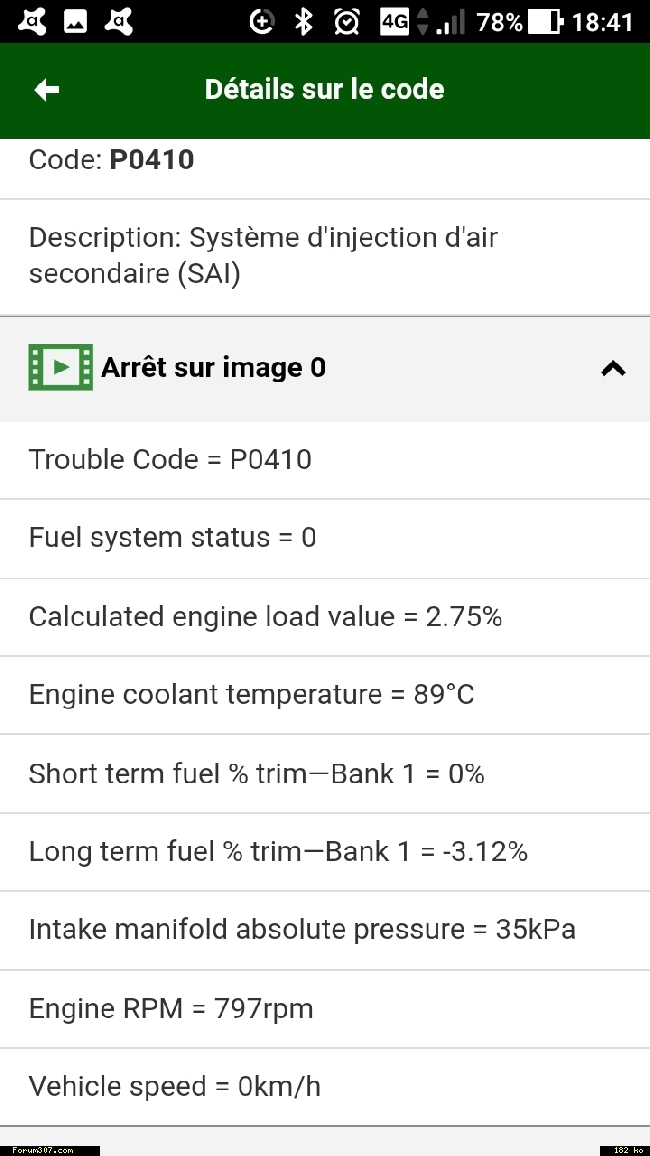The image size is (650, 1156).
Task: Tap the alarm clock status icon
Action: 346,21
